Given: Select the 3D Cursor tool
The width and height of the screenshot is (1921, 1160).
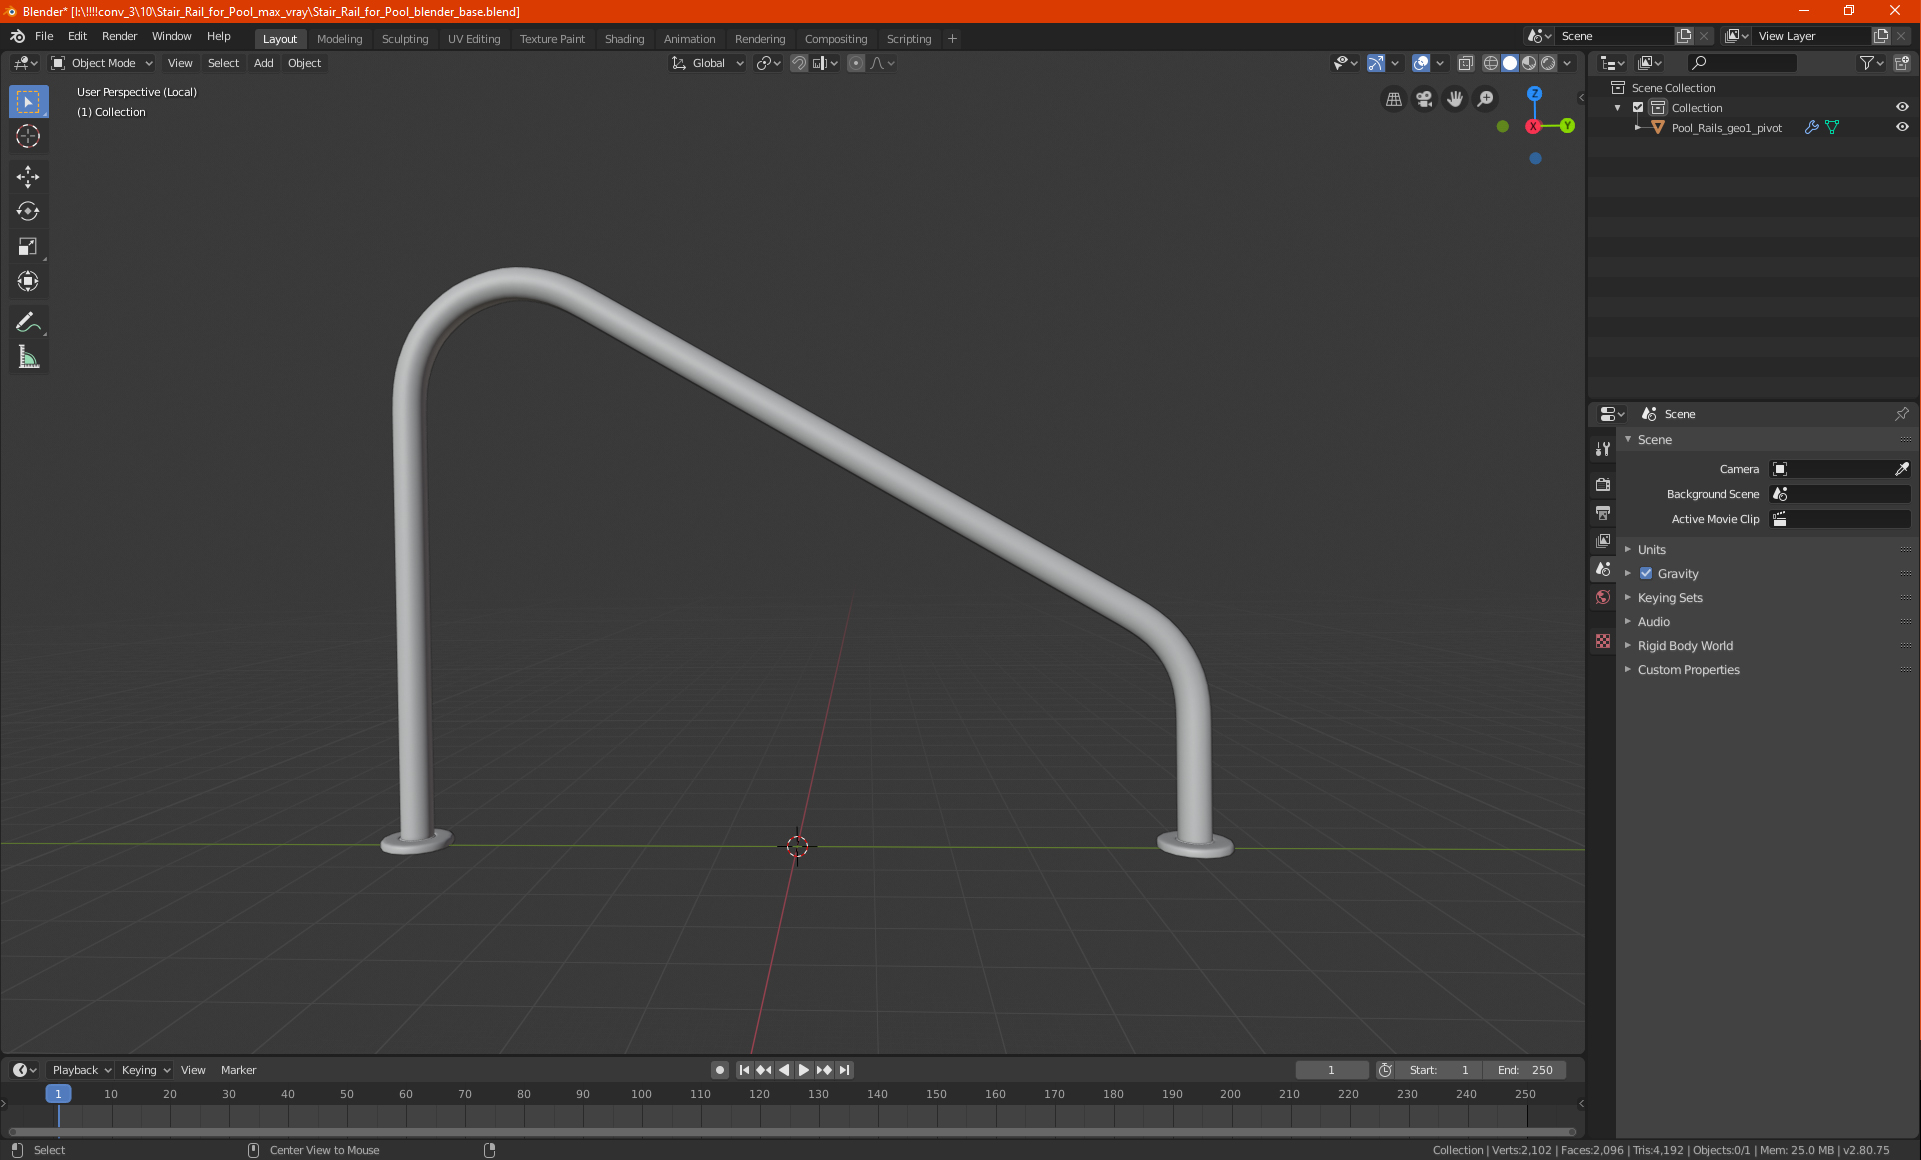Looking at the screenshot, I should (x=28, y=136).
